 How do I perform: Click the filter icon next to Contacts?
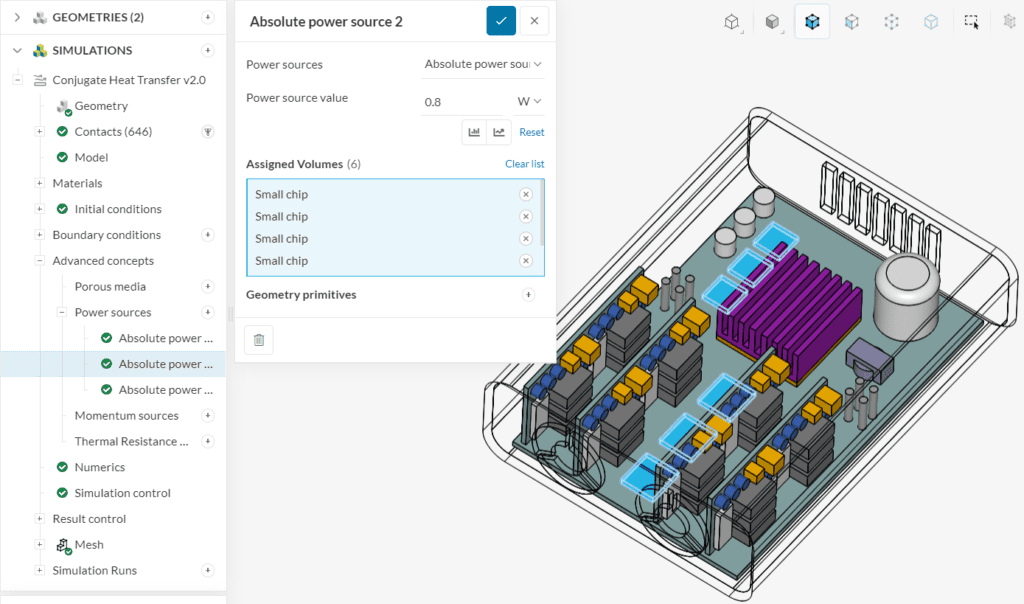tap(208, 132)
